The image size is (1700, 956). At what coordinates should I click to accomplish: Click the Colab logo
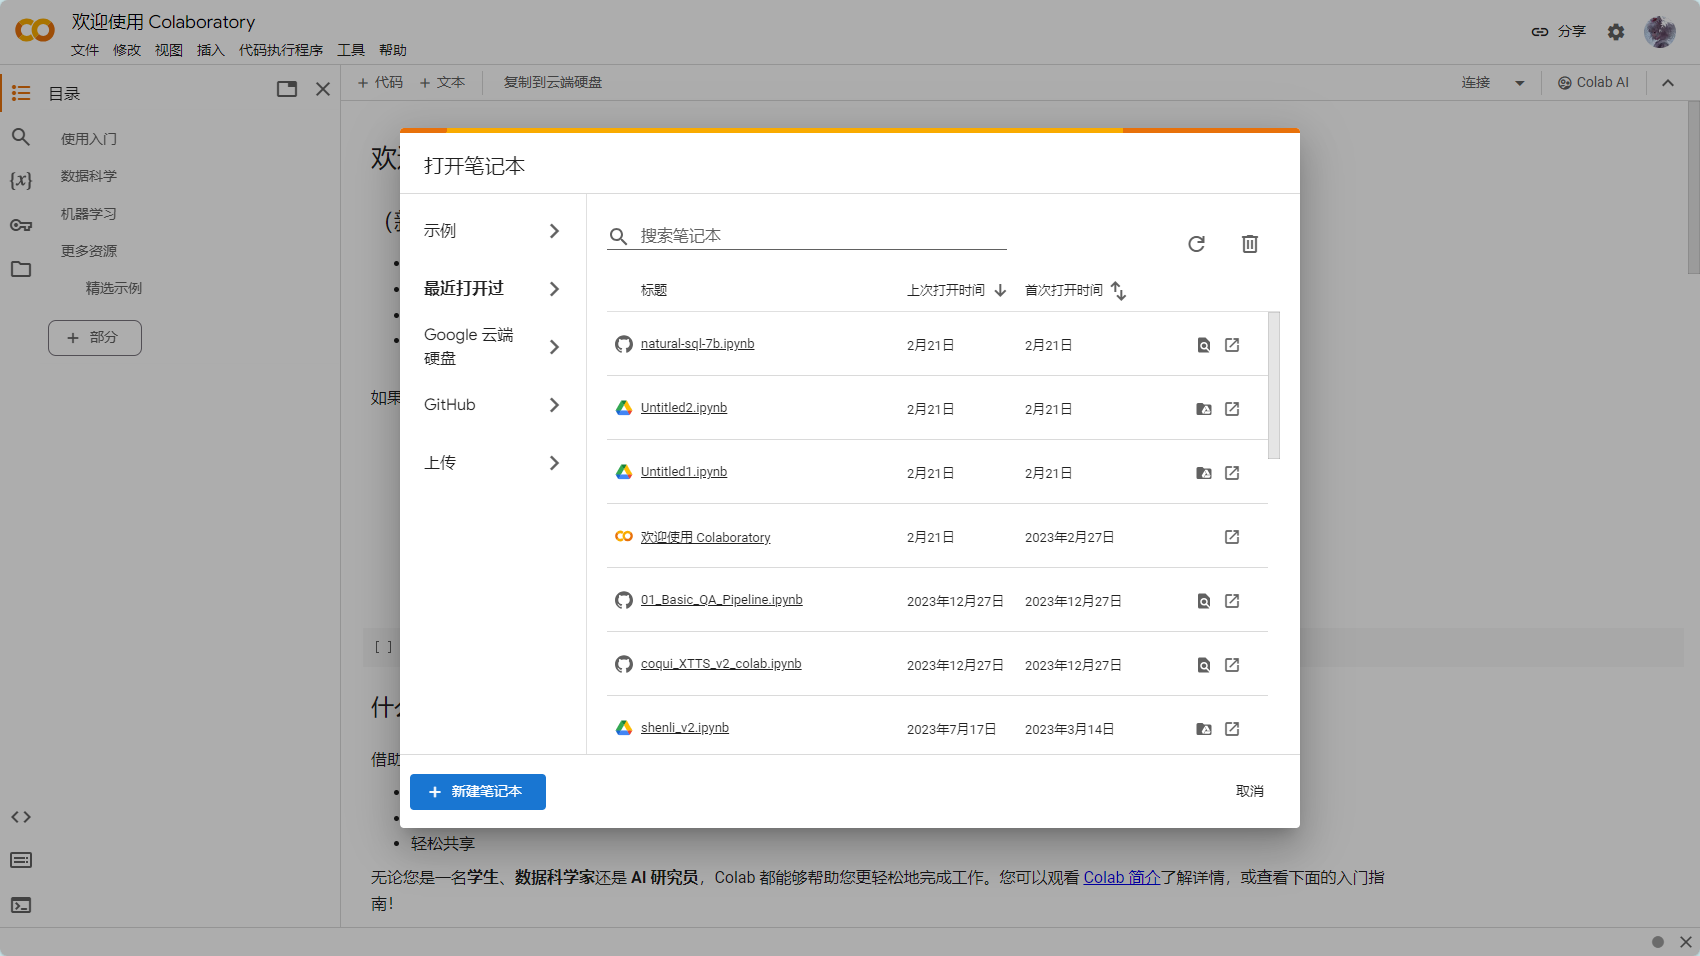click(35, 30)
